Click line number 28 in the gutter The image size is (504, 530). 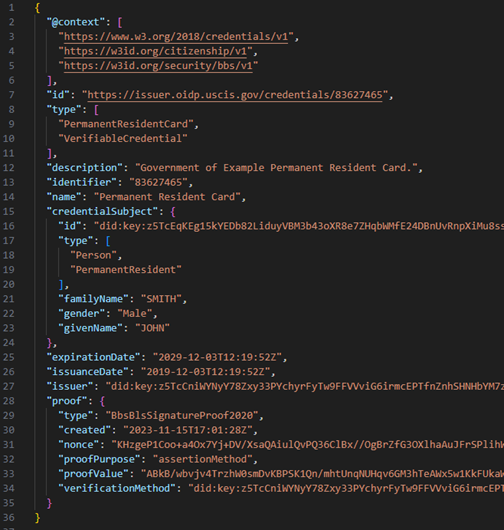(x=9, y=401)
